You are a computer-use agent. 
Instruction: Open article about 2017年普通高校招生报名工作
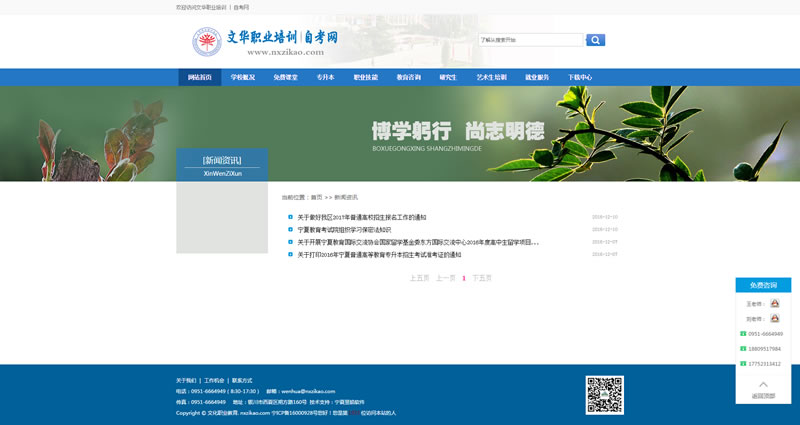click(361, 217)
